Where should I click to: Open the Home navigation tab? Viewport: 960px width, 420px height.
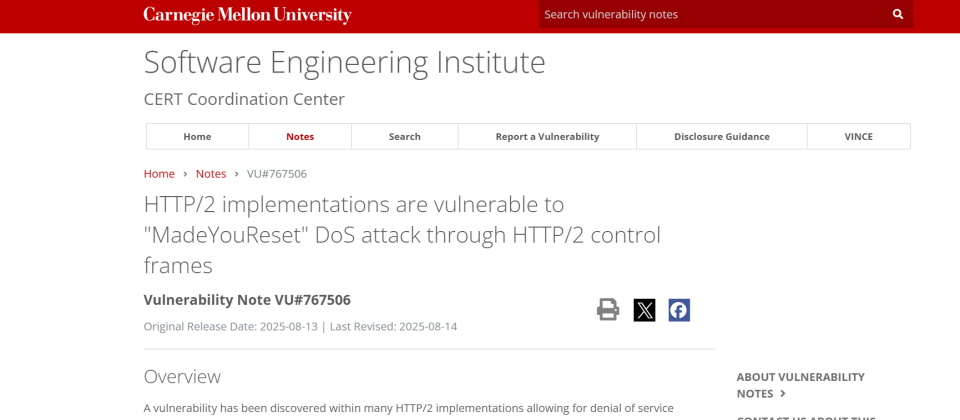[197, 137]
